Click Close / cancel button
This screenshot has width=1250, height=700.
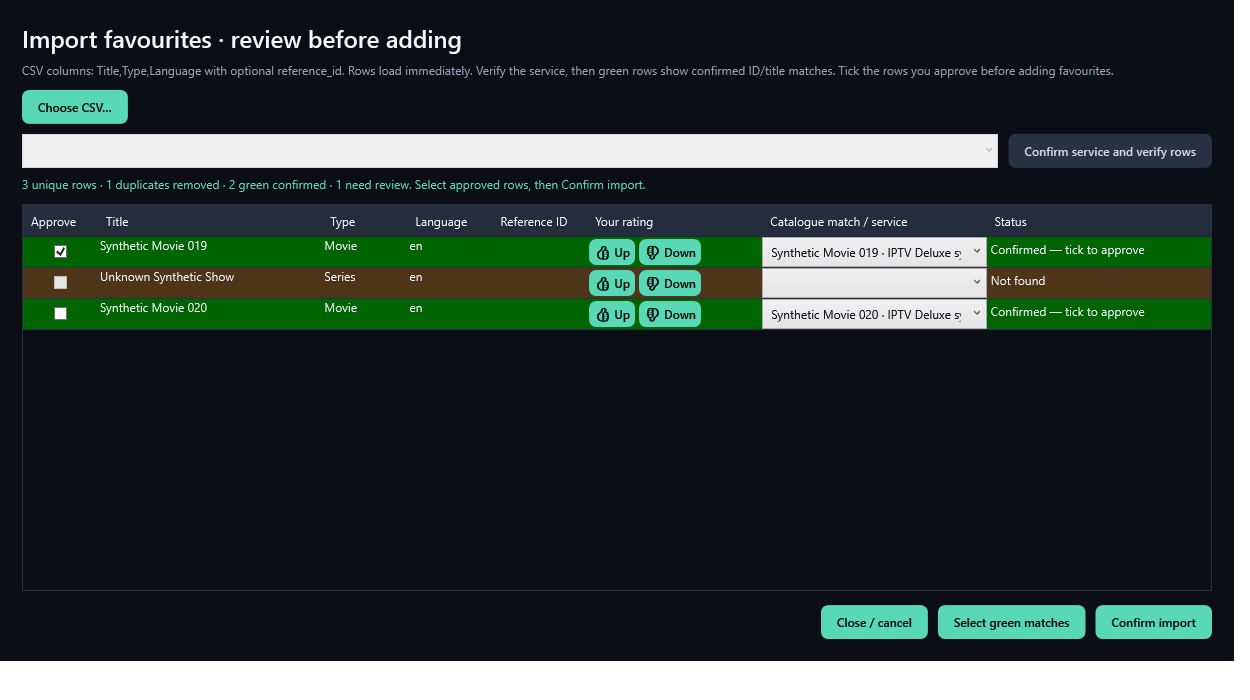[x=874, y=622]
